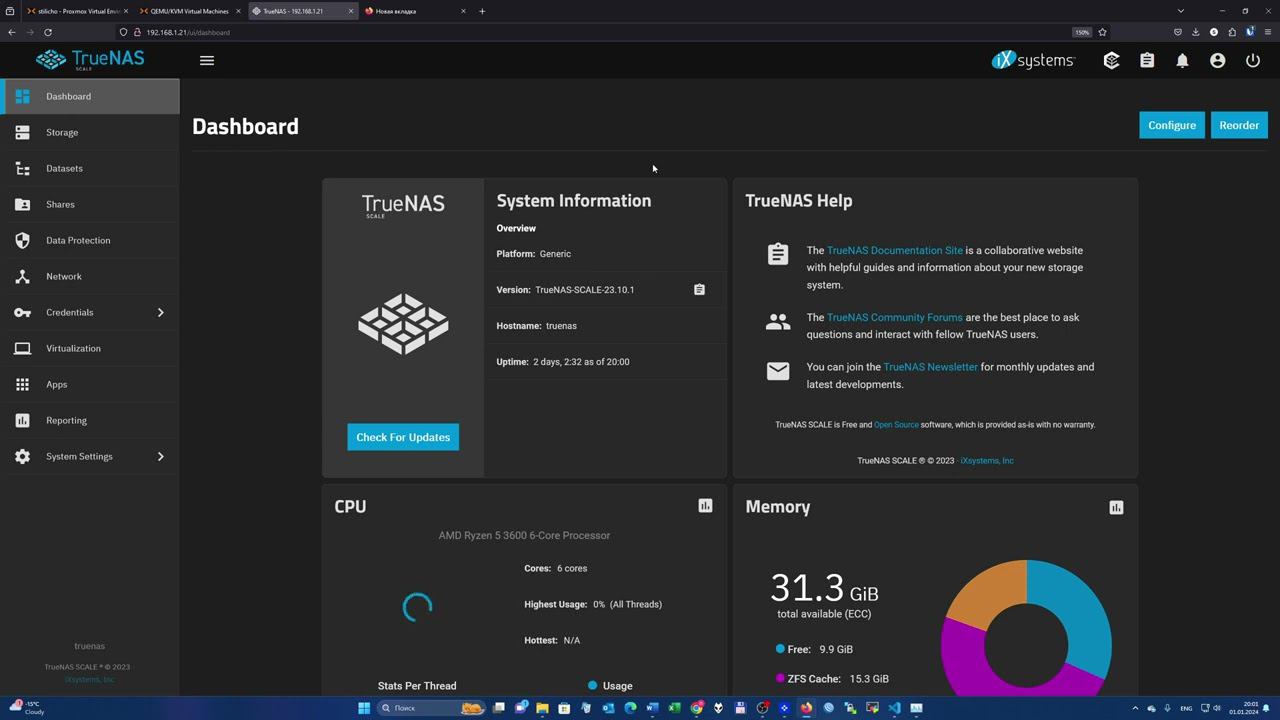Open Memory reports chart icon
Viewport: 1280px width, 720px height.
coord(1116,507)
